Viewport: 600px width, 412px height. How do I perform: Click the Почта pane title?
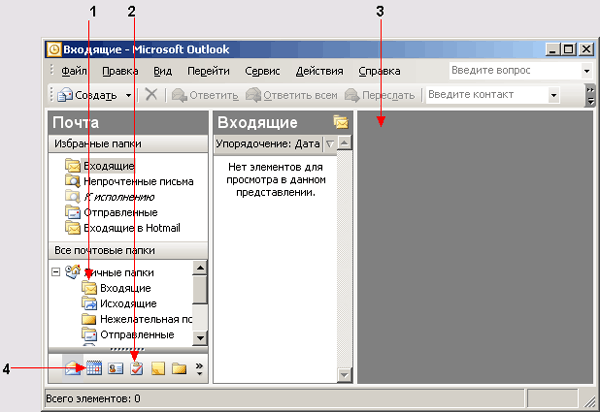coord(76,122)
